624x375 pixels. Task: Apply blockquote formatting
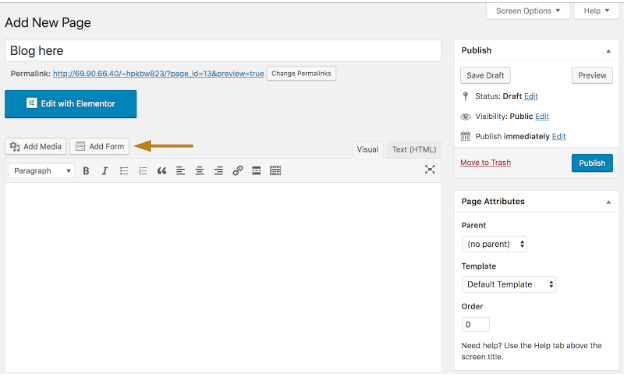[x=162, y=171]
